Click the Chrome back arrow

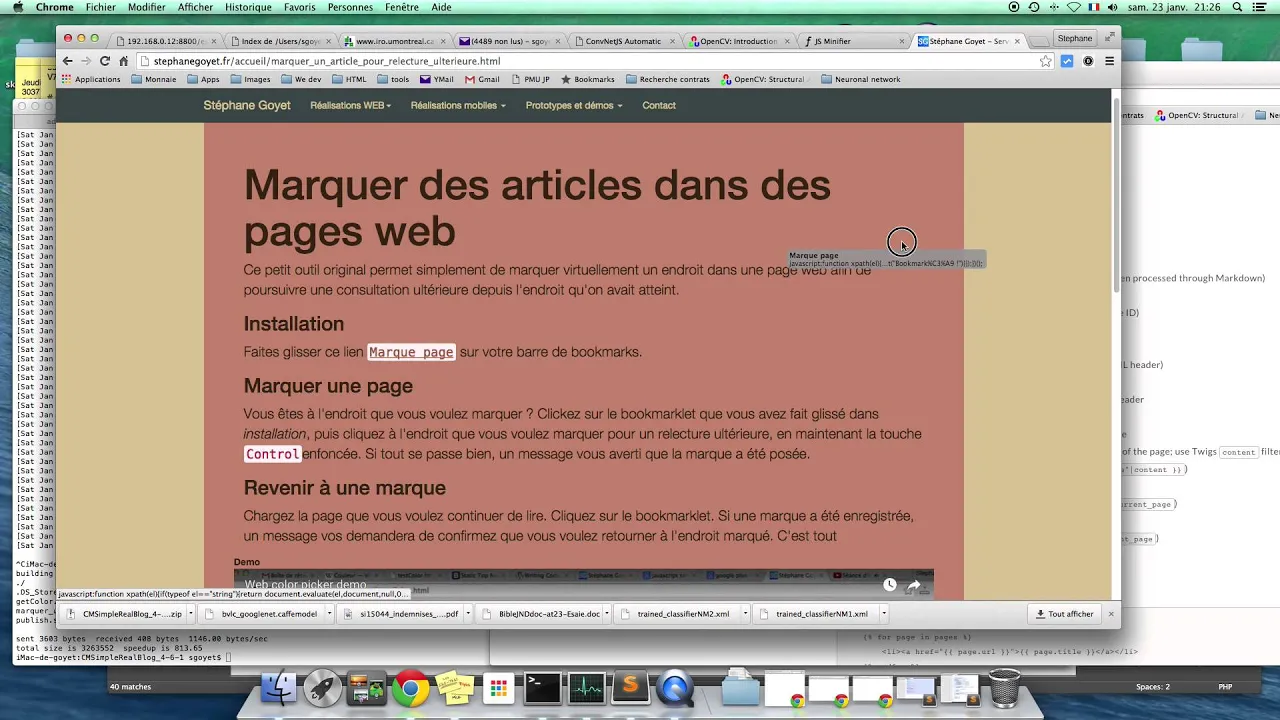[x=68, y=61]
